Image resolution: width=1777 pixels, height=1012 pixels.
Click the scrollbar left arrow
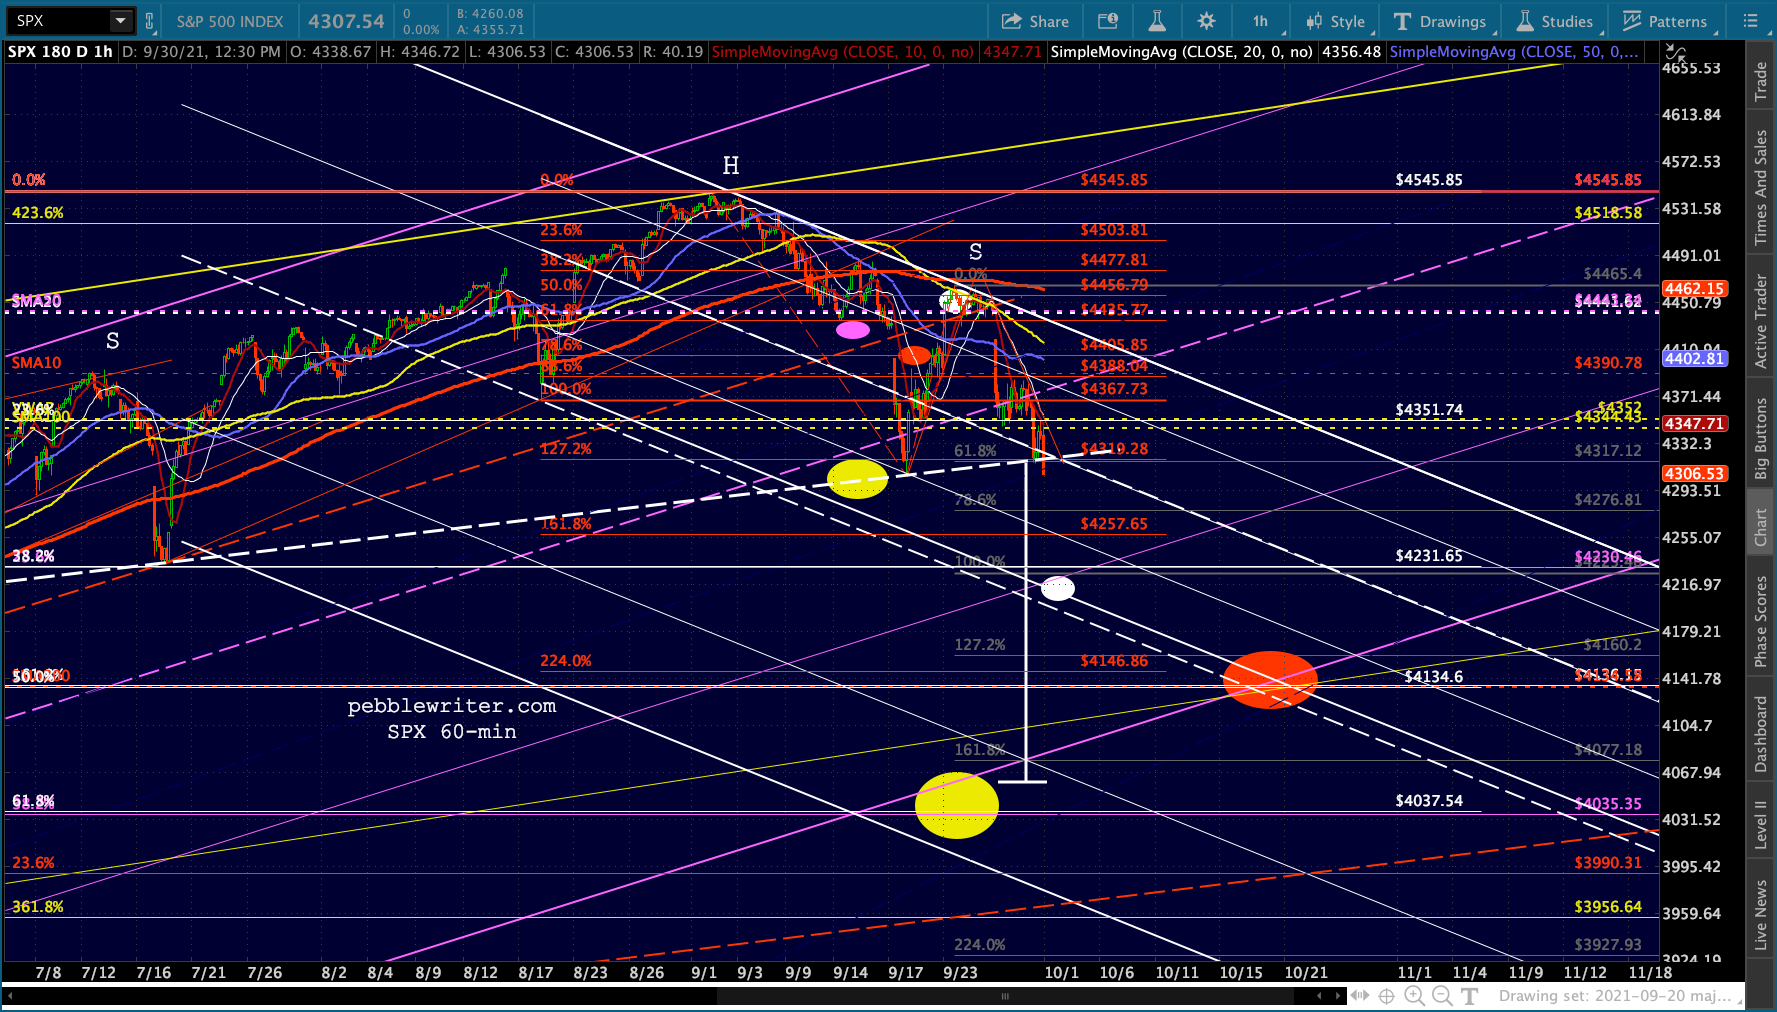tap(1320, 996)
